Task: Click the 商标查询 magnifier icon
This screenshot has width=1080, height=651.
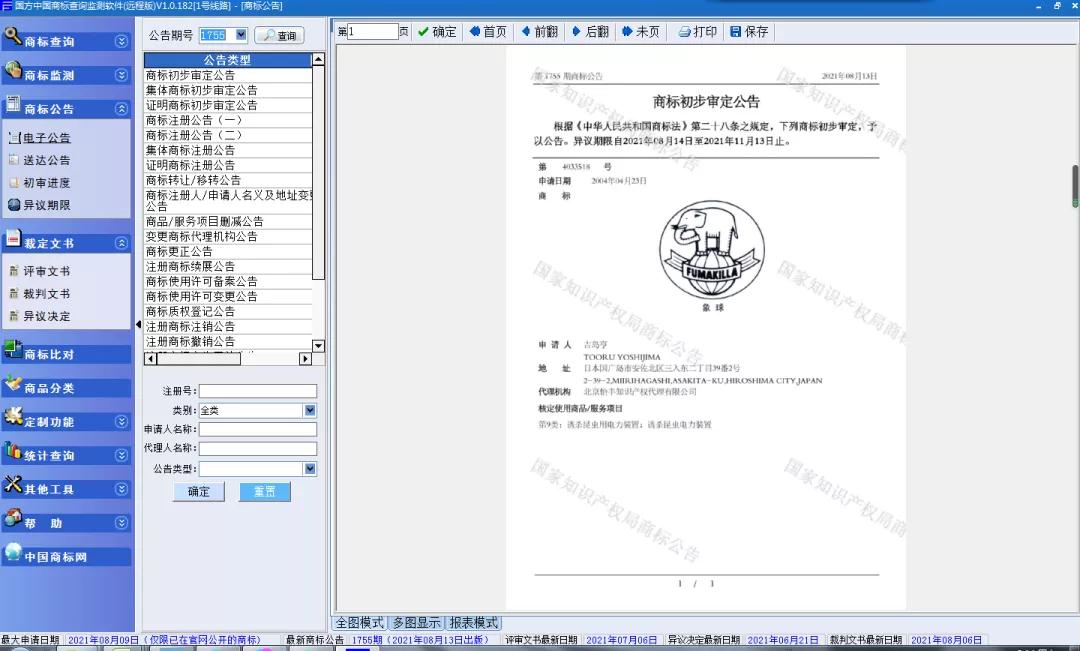Action: 13,37
